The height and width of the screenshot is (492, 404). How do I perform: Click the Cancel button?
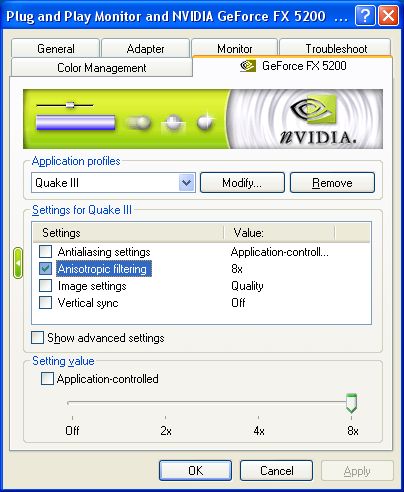pos(276,471)
